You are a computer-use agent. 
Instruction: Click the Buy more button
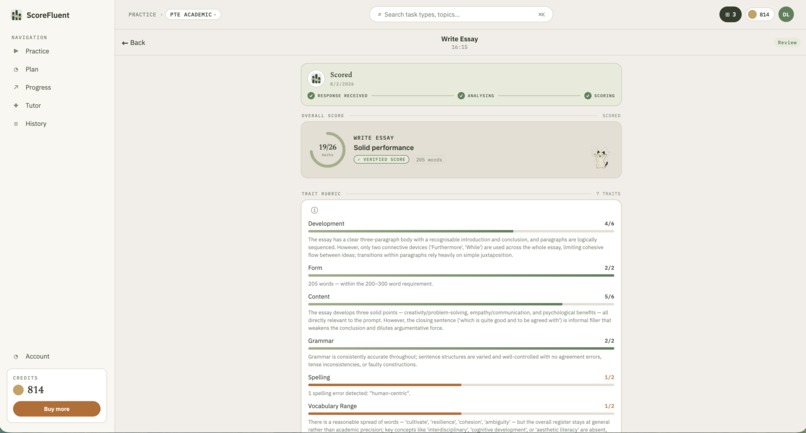pyautogui.click(x=57, y=409)
